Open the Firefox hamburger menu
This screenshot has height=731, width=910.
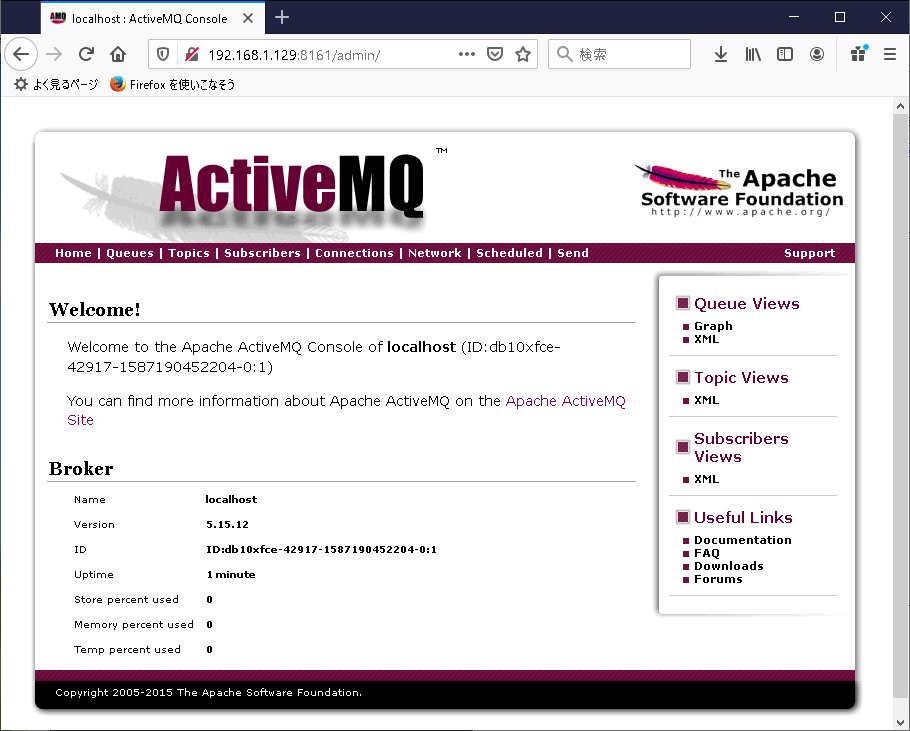[x=890, y=54]
